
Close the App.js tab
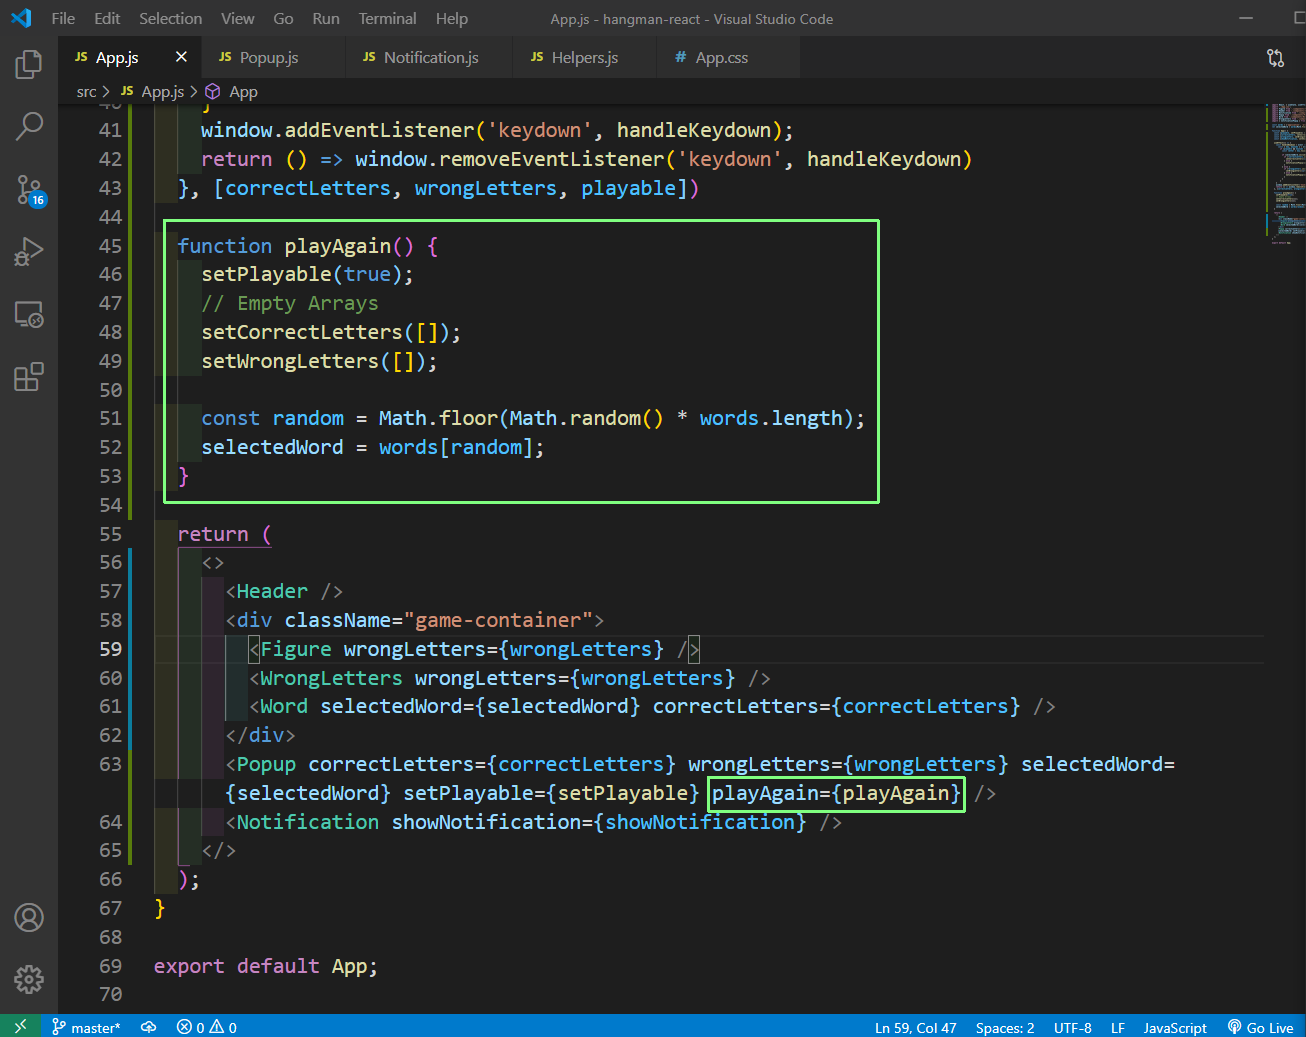point(181,57)
